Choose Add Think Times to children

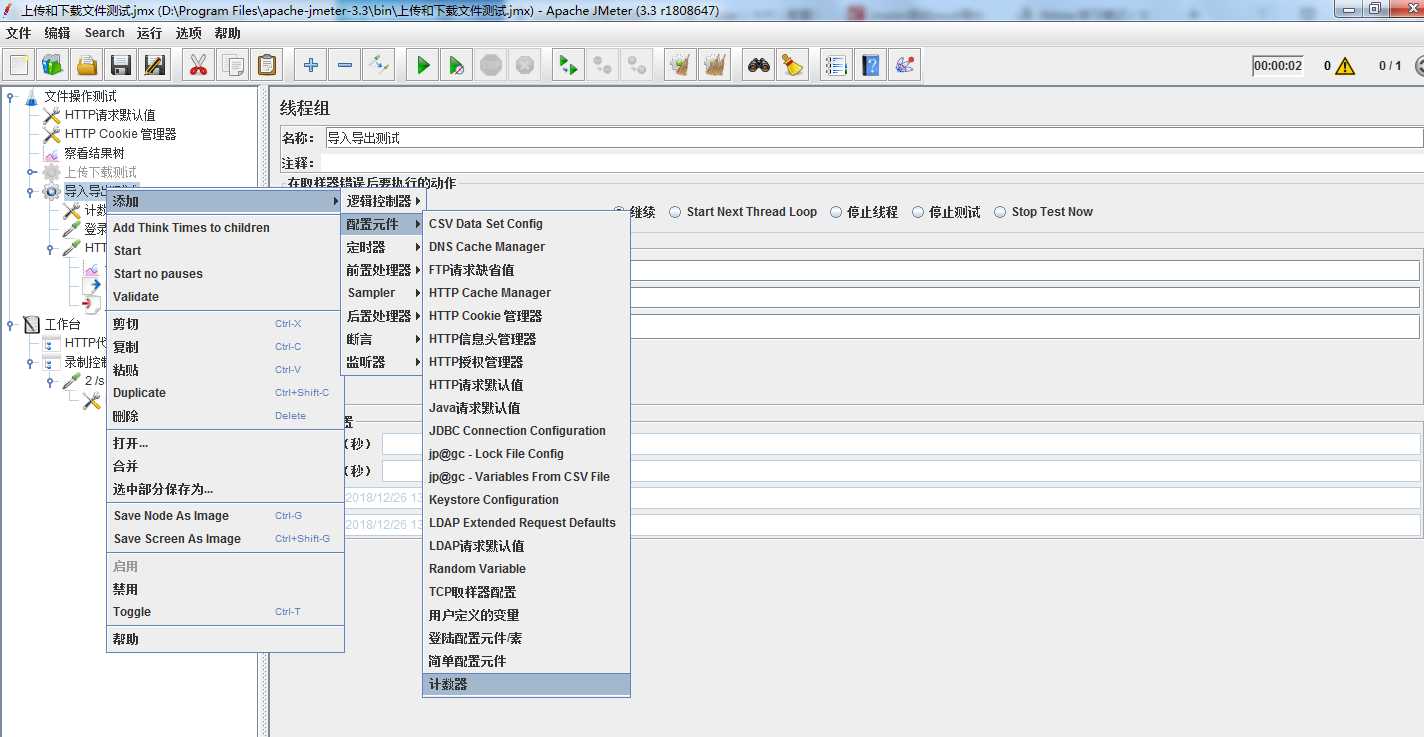(225, 228)
